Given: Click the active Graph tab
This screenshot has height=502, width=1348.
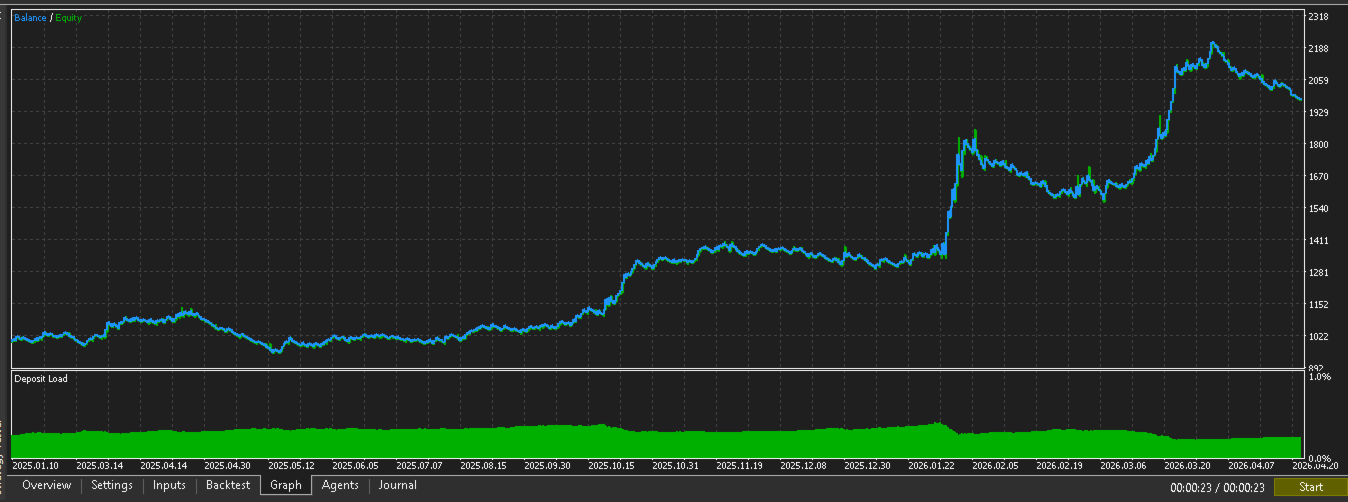Looking at the screenshot, I should [286, 485].
